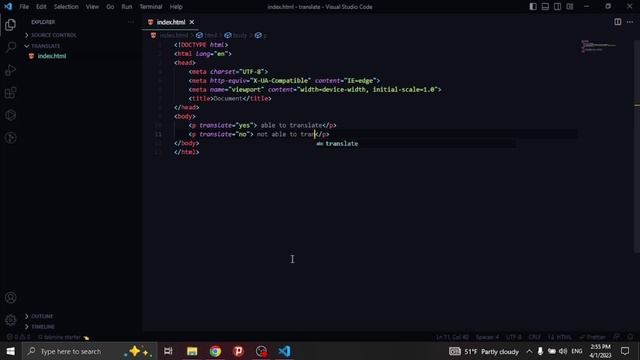Image resolution: width=640 pixels, height=360 pixels.
Task: Open the red P app on taskbar
Action: pos(238,351)
